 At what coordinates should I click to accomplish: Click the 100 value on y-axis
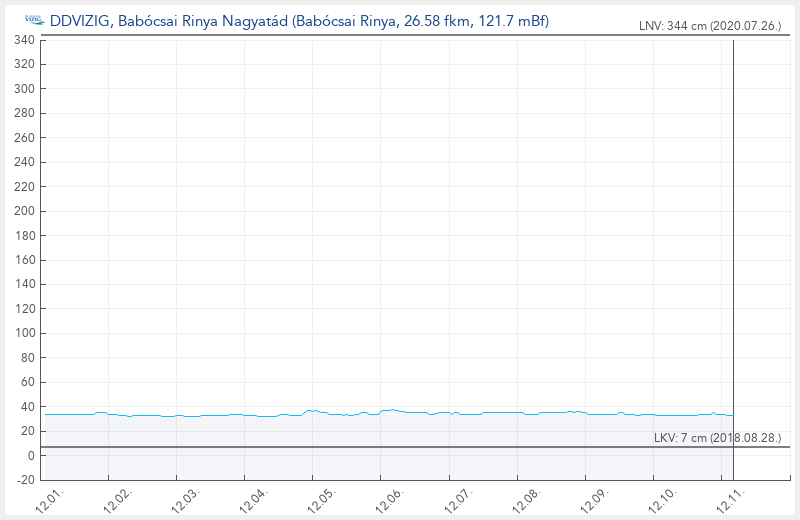(25, 333)
